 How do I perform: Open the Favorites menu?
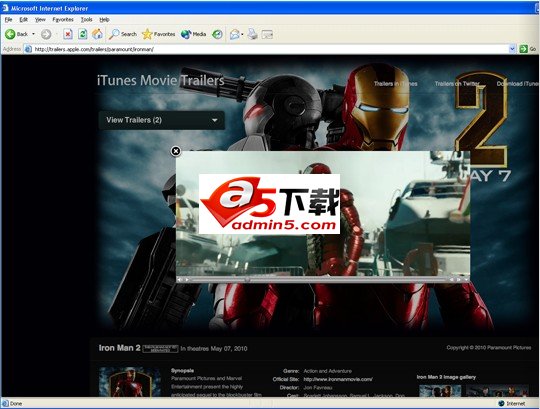tap(63, 20)
